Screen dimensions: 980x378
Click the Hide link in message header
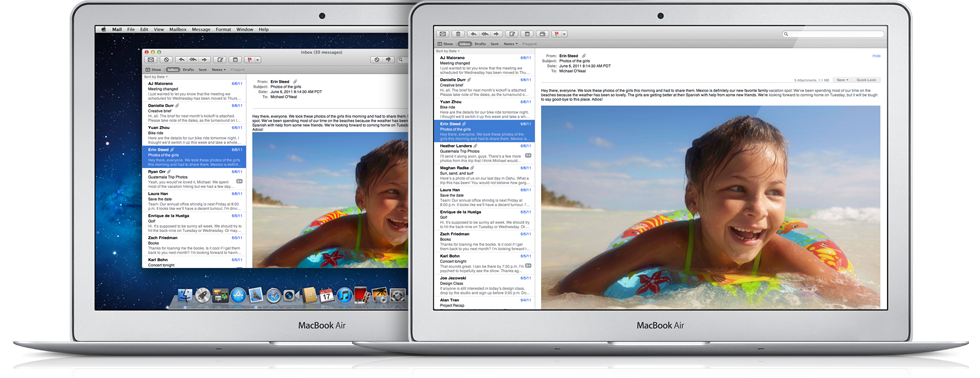[x=876, y=56]
